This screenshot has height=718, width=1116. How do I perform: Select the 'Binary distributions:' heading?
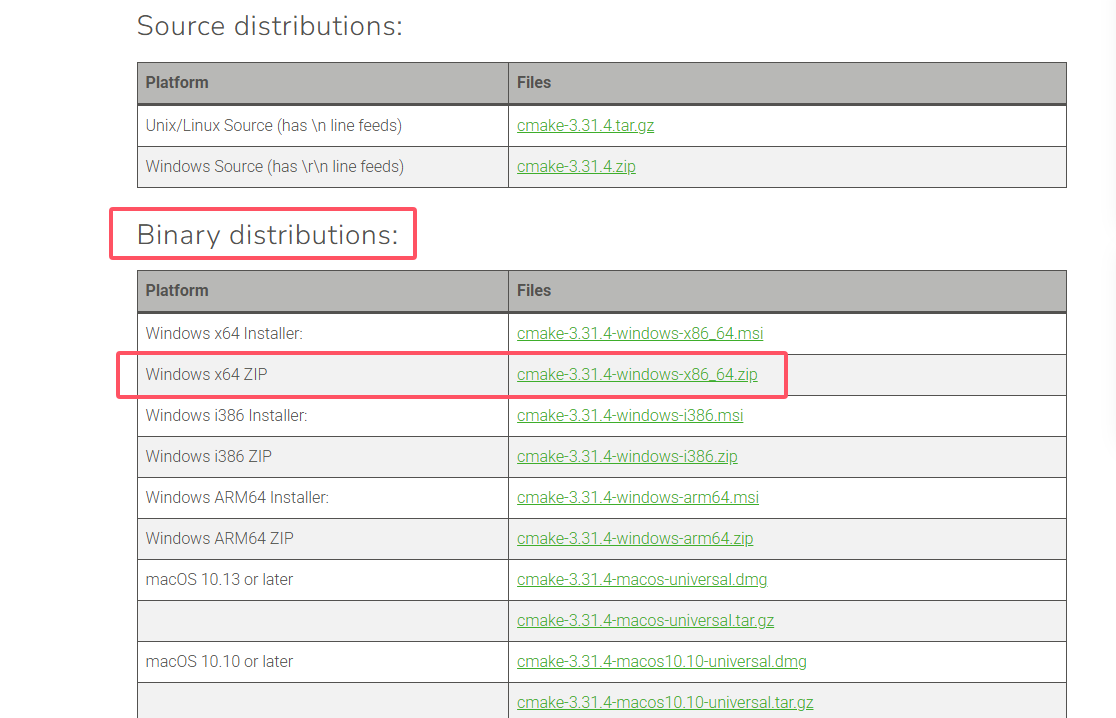coord(268,235)
